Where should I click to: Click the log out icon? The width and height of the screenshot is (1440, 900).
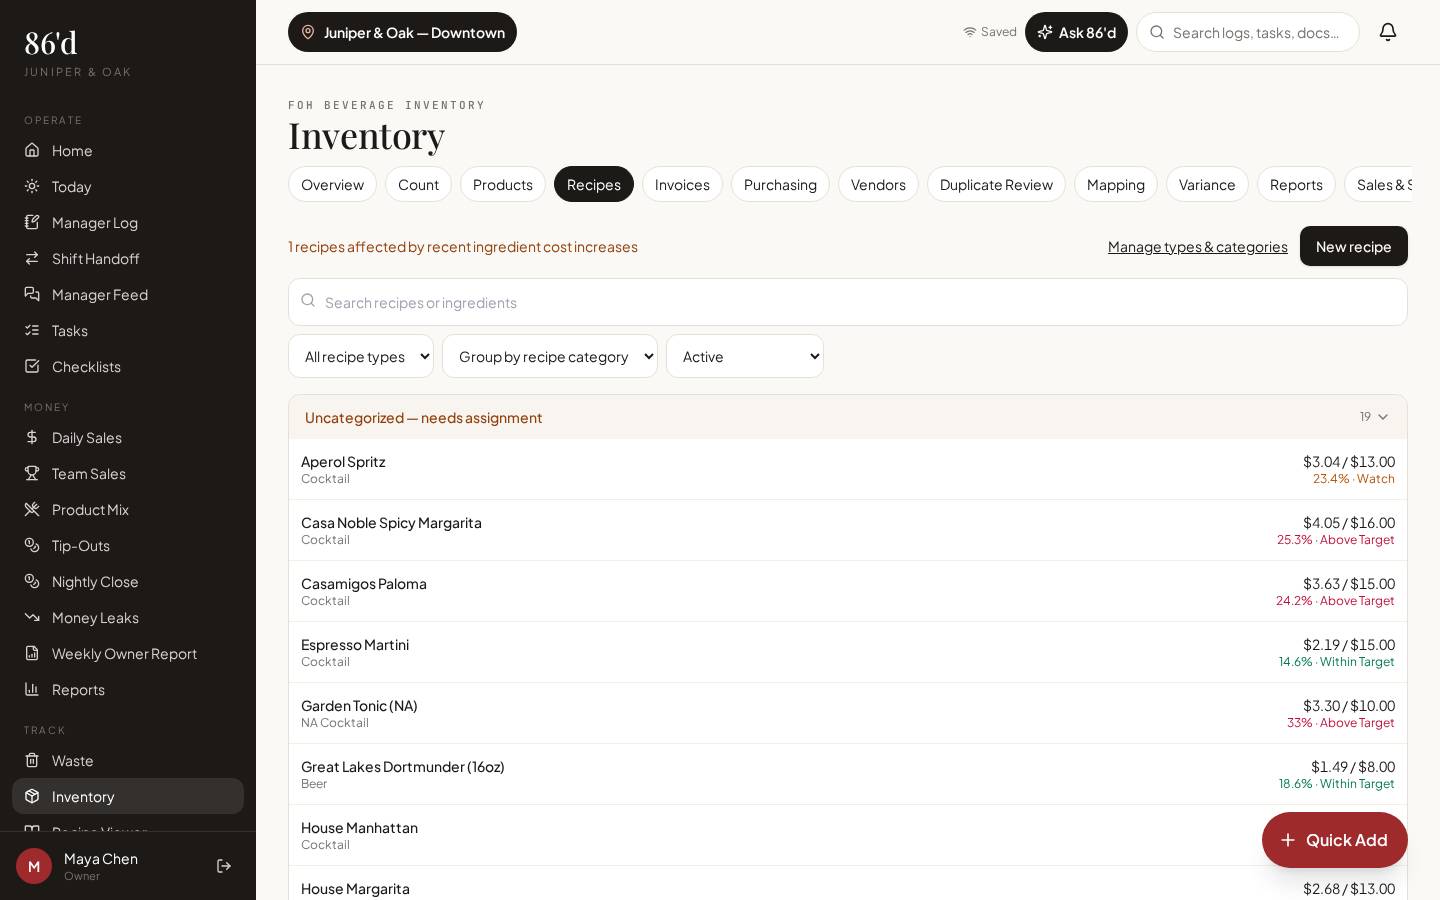[224, 866]
